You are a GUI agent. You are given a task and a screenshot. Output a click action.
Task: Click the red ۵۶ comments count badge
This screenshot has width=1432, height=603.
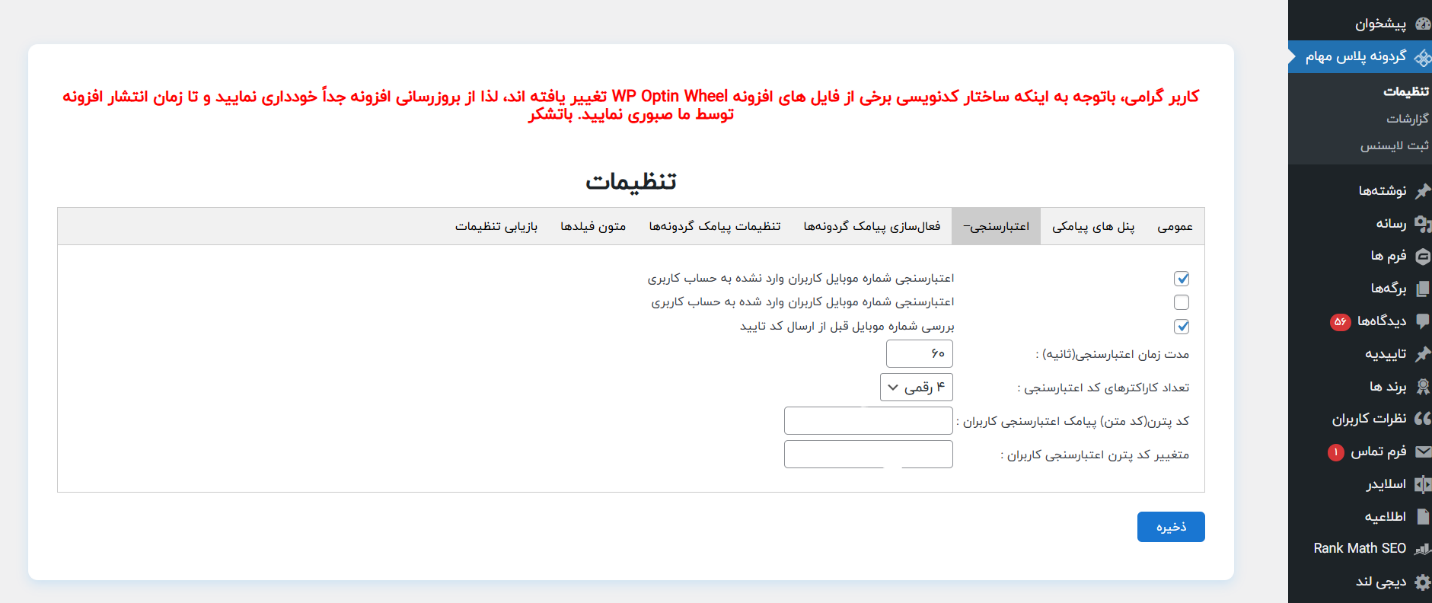click(1340, 322)
